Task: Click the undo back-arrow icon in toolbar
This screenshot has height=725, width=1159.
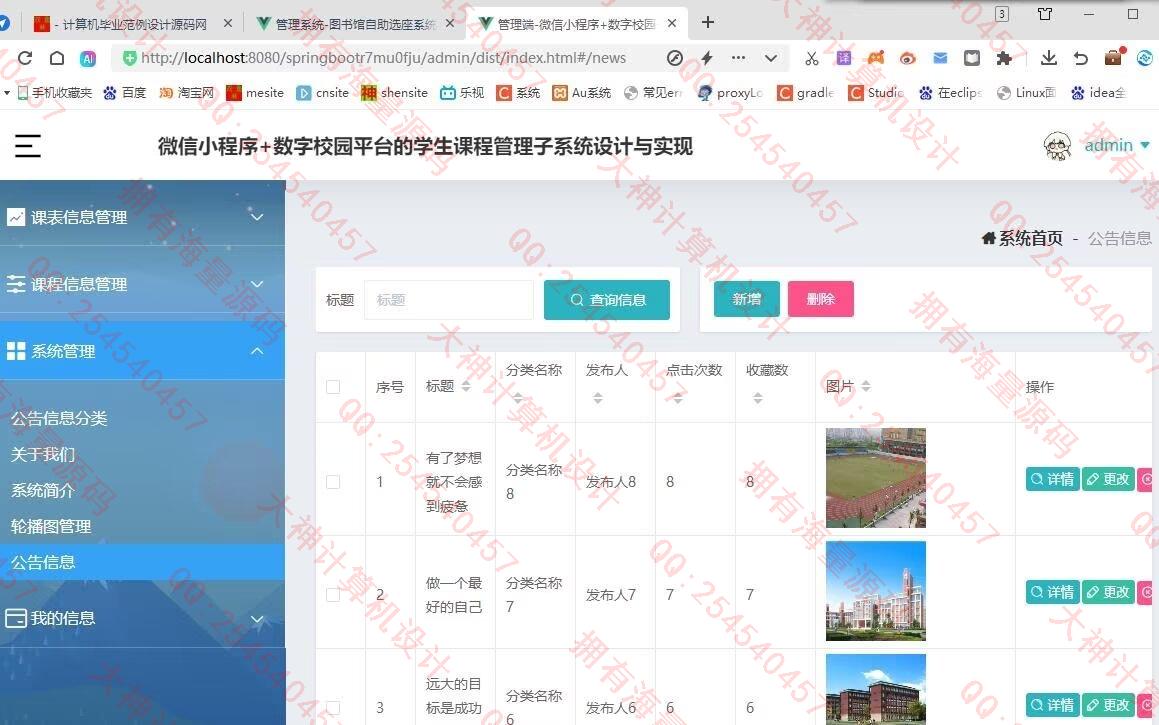Action: [1081, 58]
